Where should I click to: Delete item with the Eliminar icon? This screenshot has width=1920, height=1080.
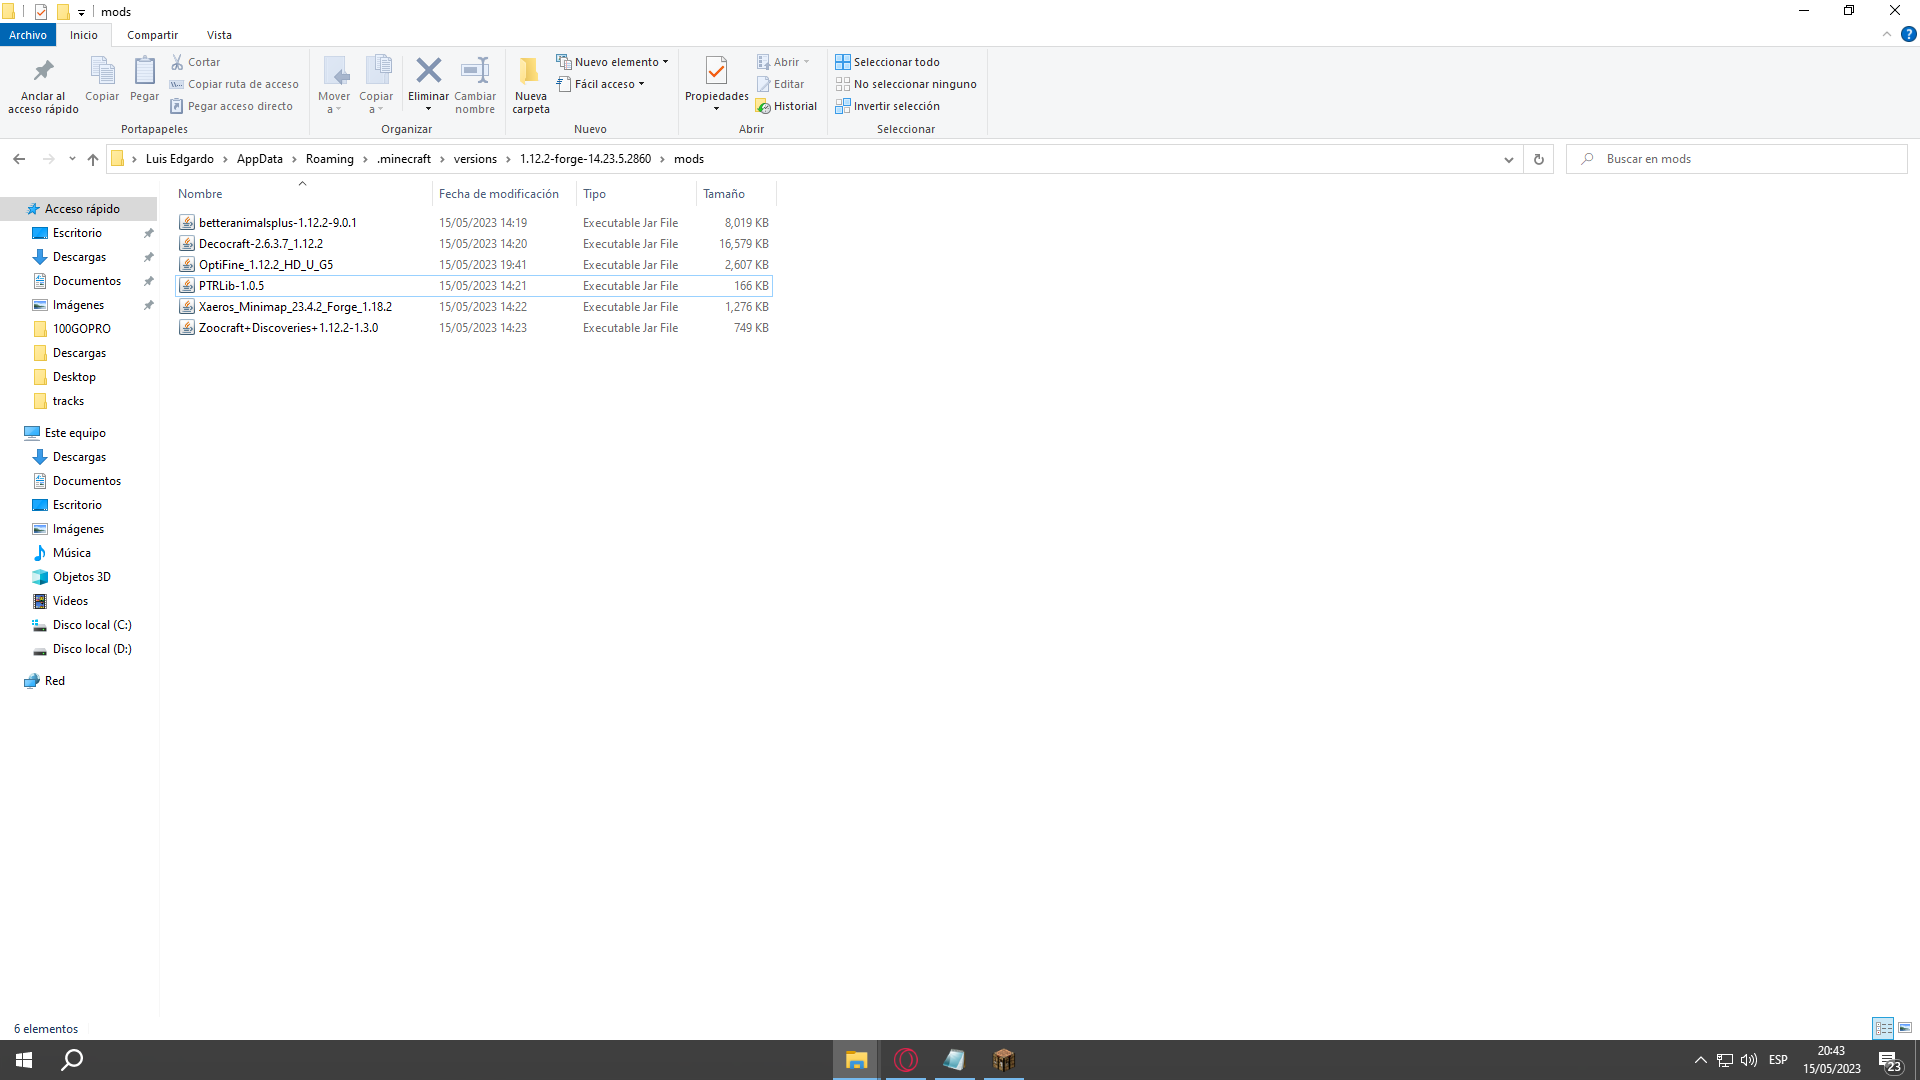pos(428,84)
